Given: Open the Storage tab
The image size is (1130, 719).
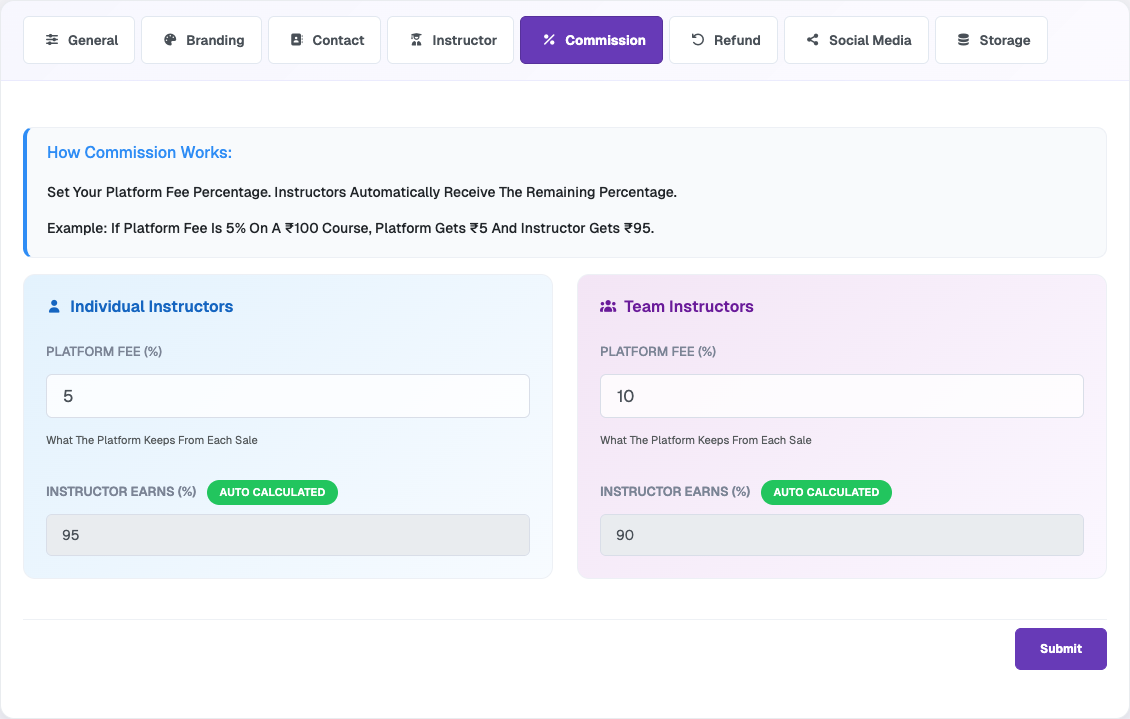Looking at the screenshot, I should 992,40.
